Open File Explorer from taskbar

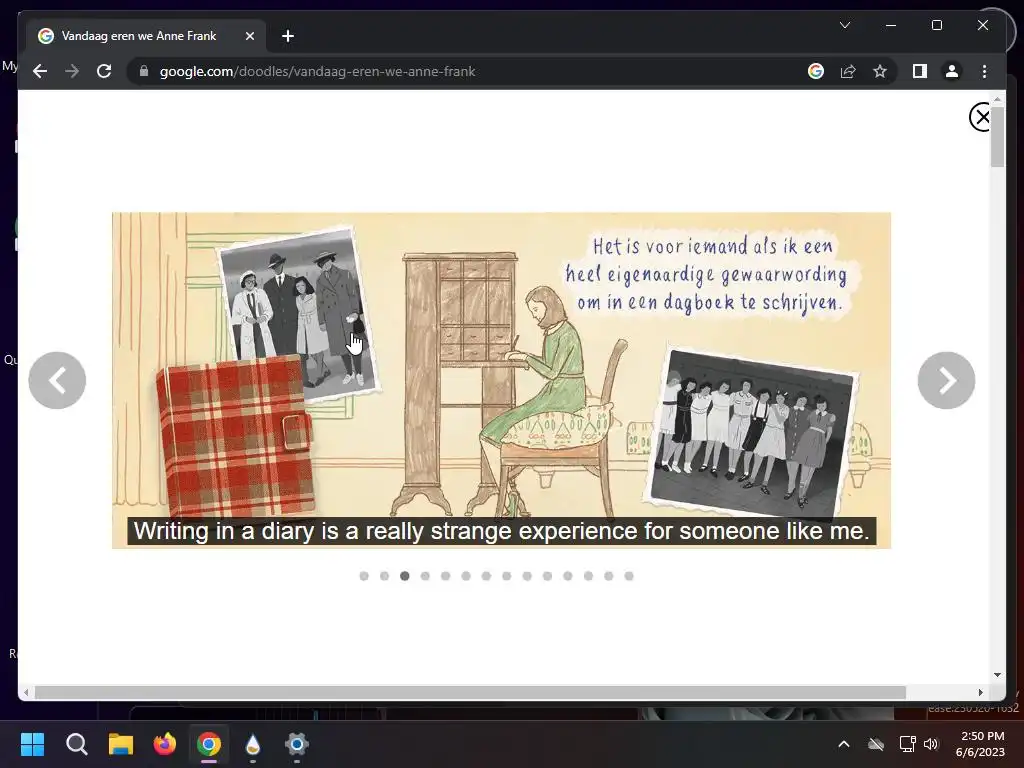pos(121,744)
